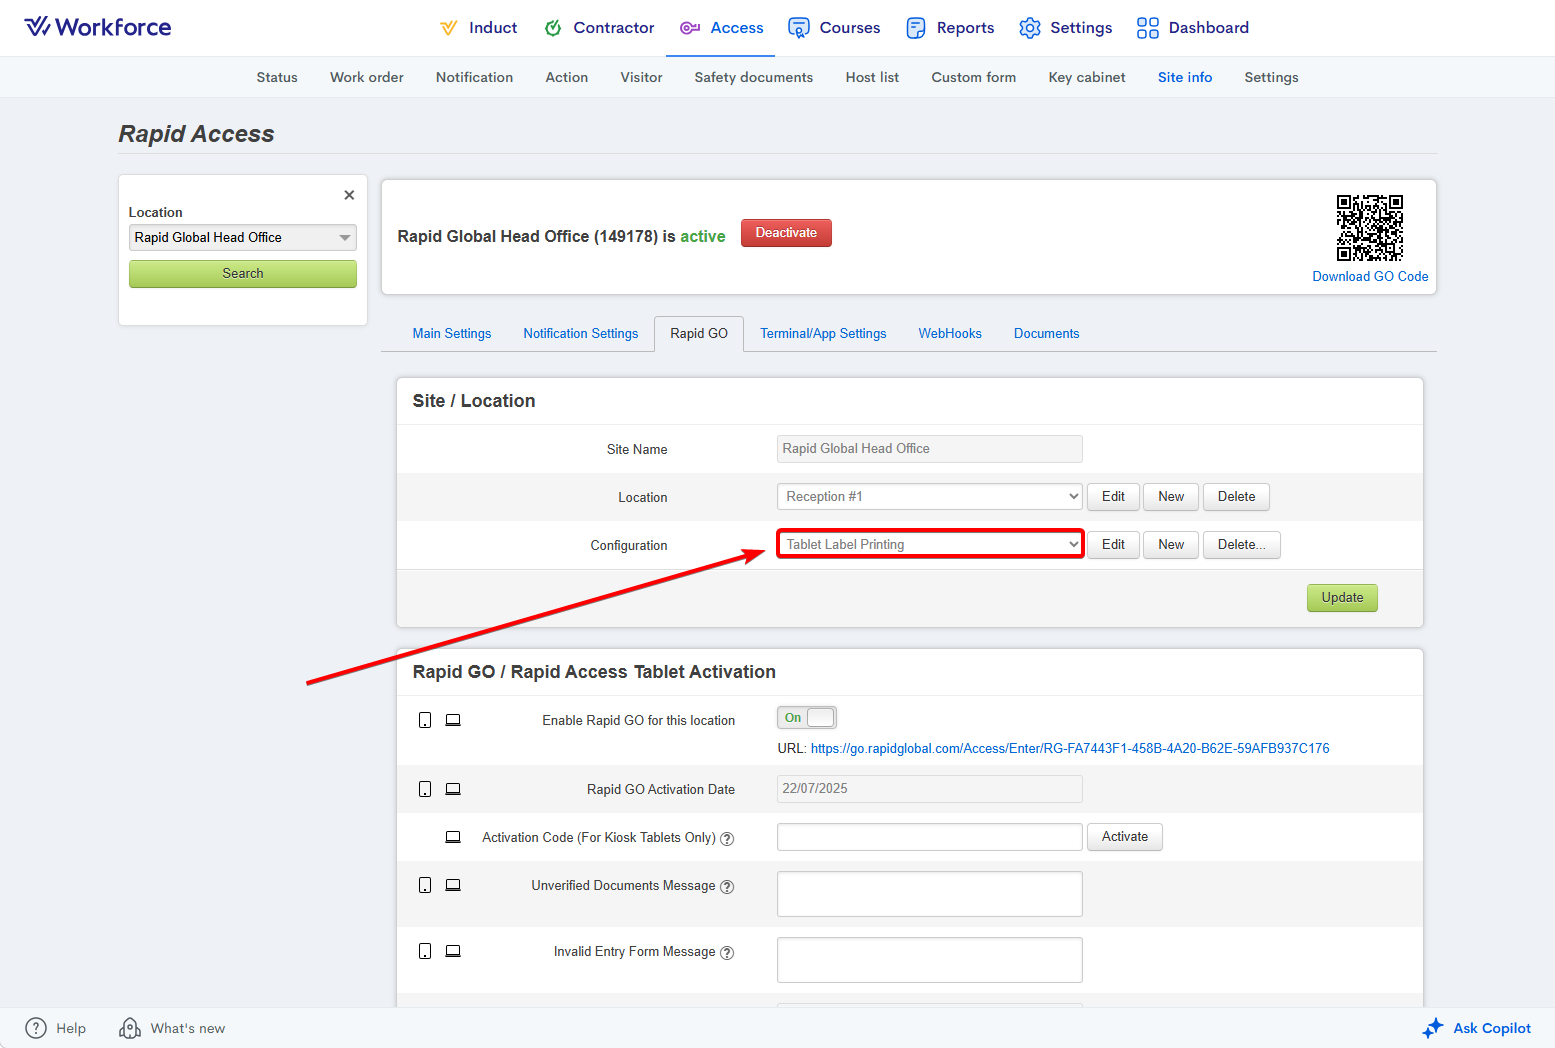
Task: Click Delete next to Location dropdown
Action: click(x=1236, y=497)
